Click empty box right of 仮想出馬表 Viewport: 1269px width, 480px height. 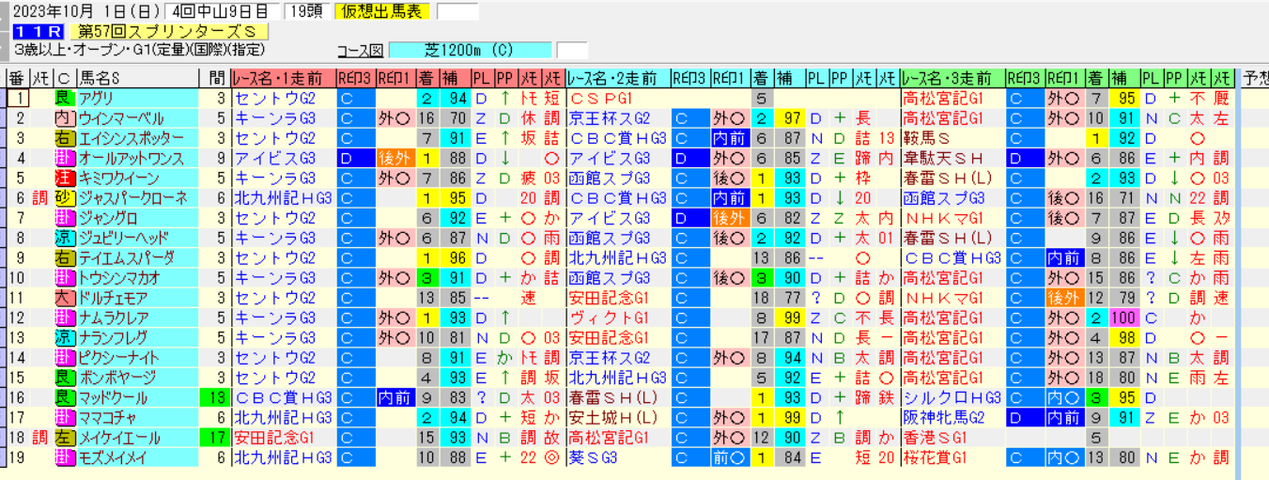click(457, 12)
